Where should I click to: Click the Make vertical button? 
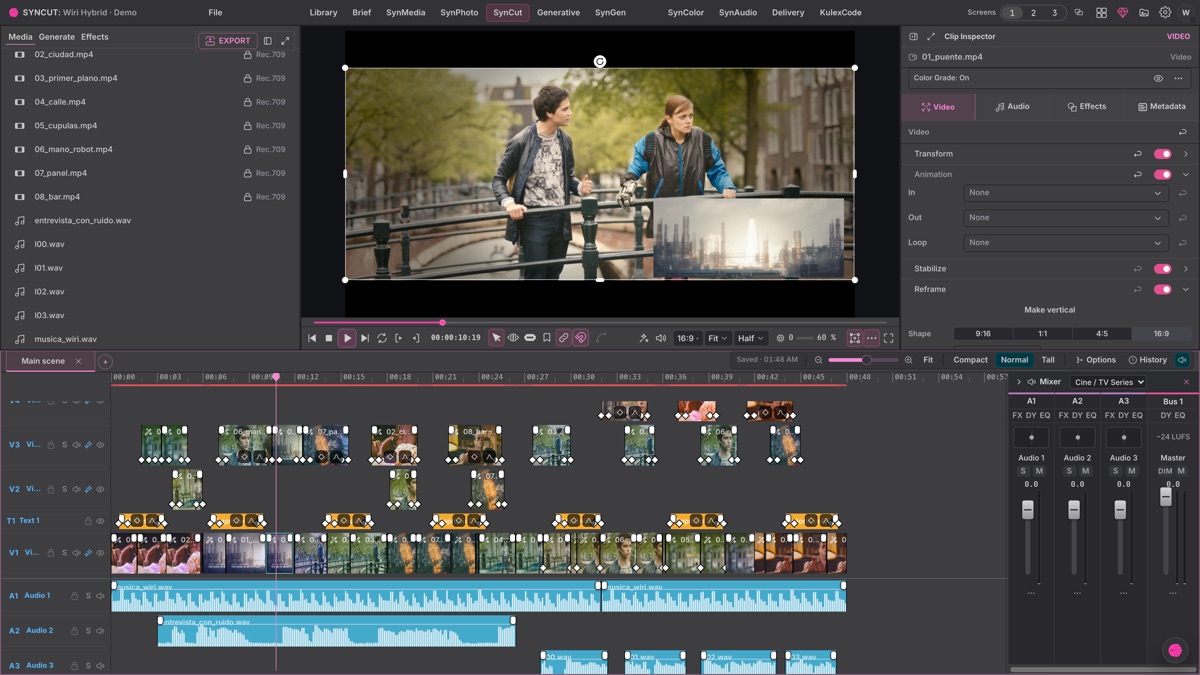coord(1050,310)
